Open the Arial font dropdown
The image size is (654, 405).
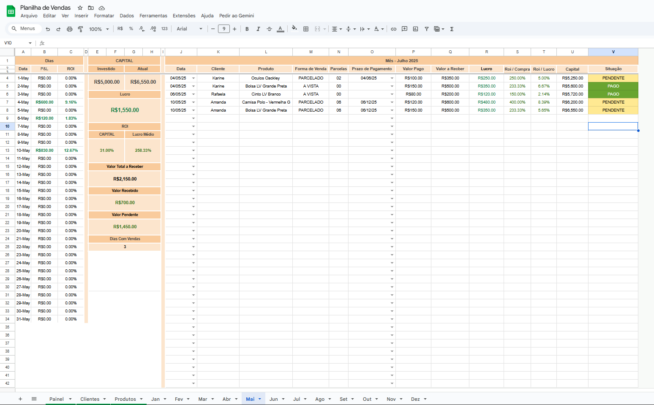click(189, 29)
